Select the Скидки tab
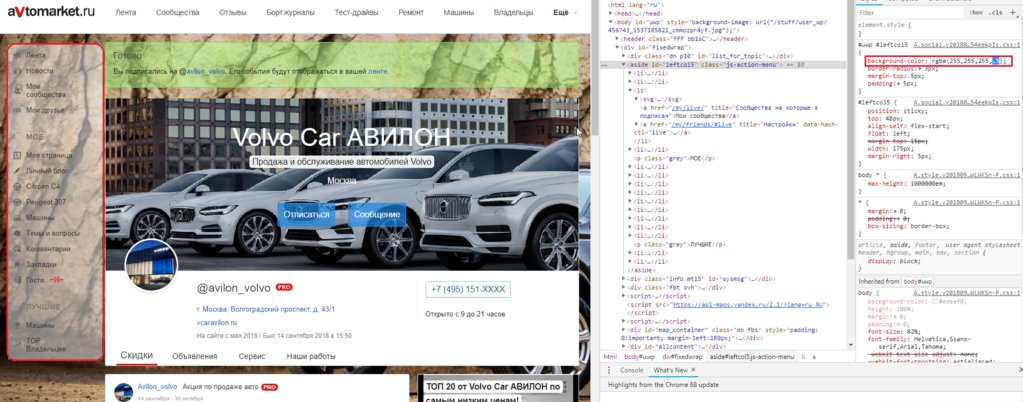Image resolution: width=1023 pixels, height=402 pixels. click(137, 356)
